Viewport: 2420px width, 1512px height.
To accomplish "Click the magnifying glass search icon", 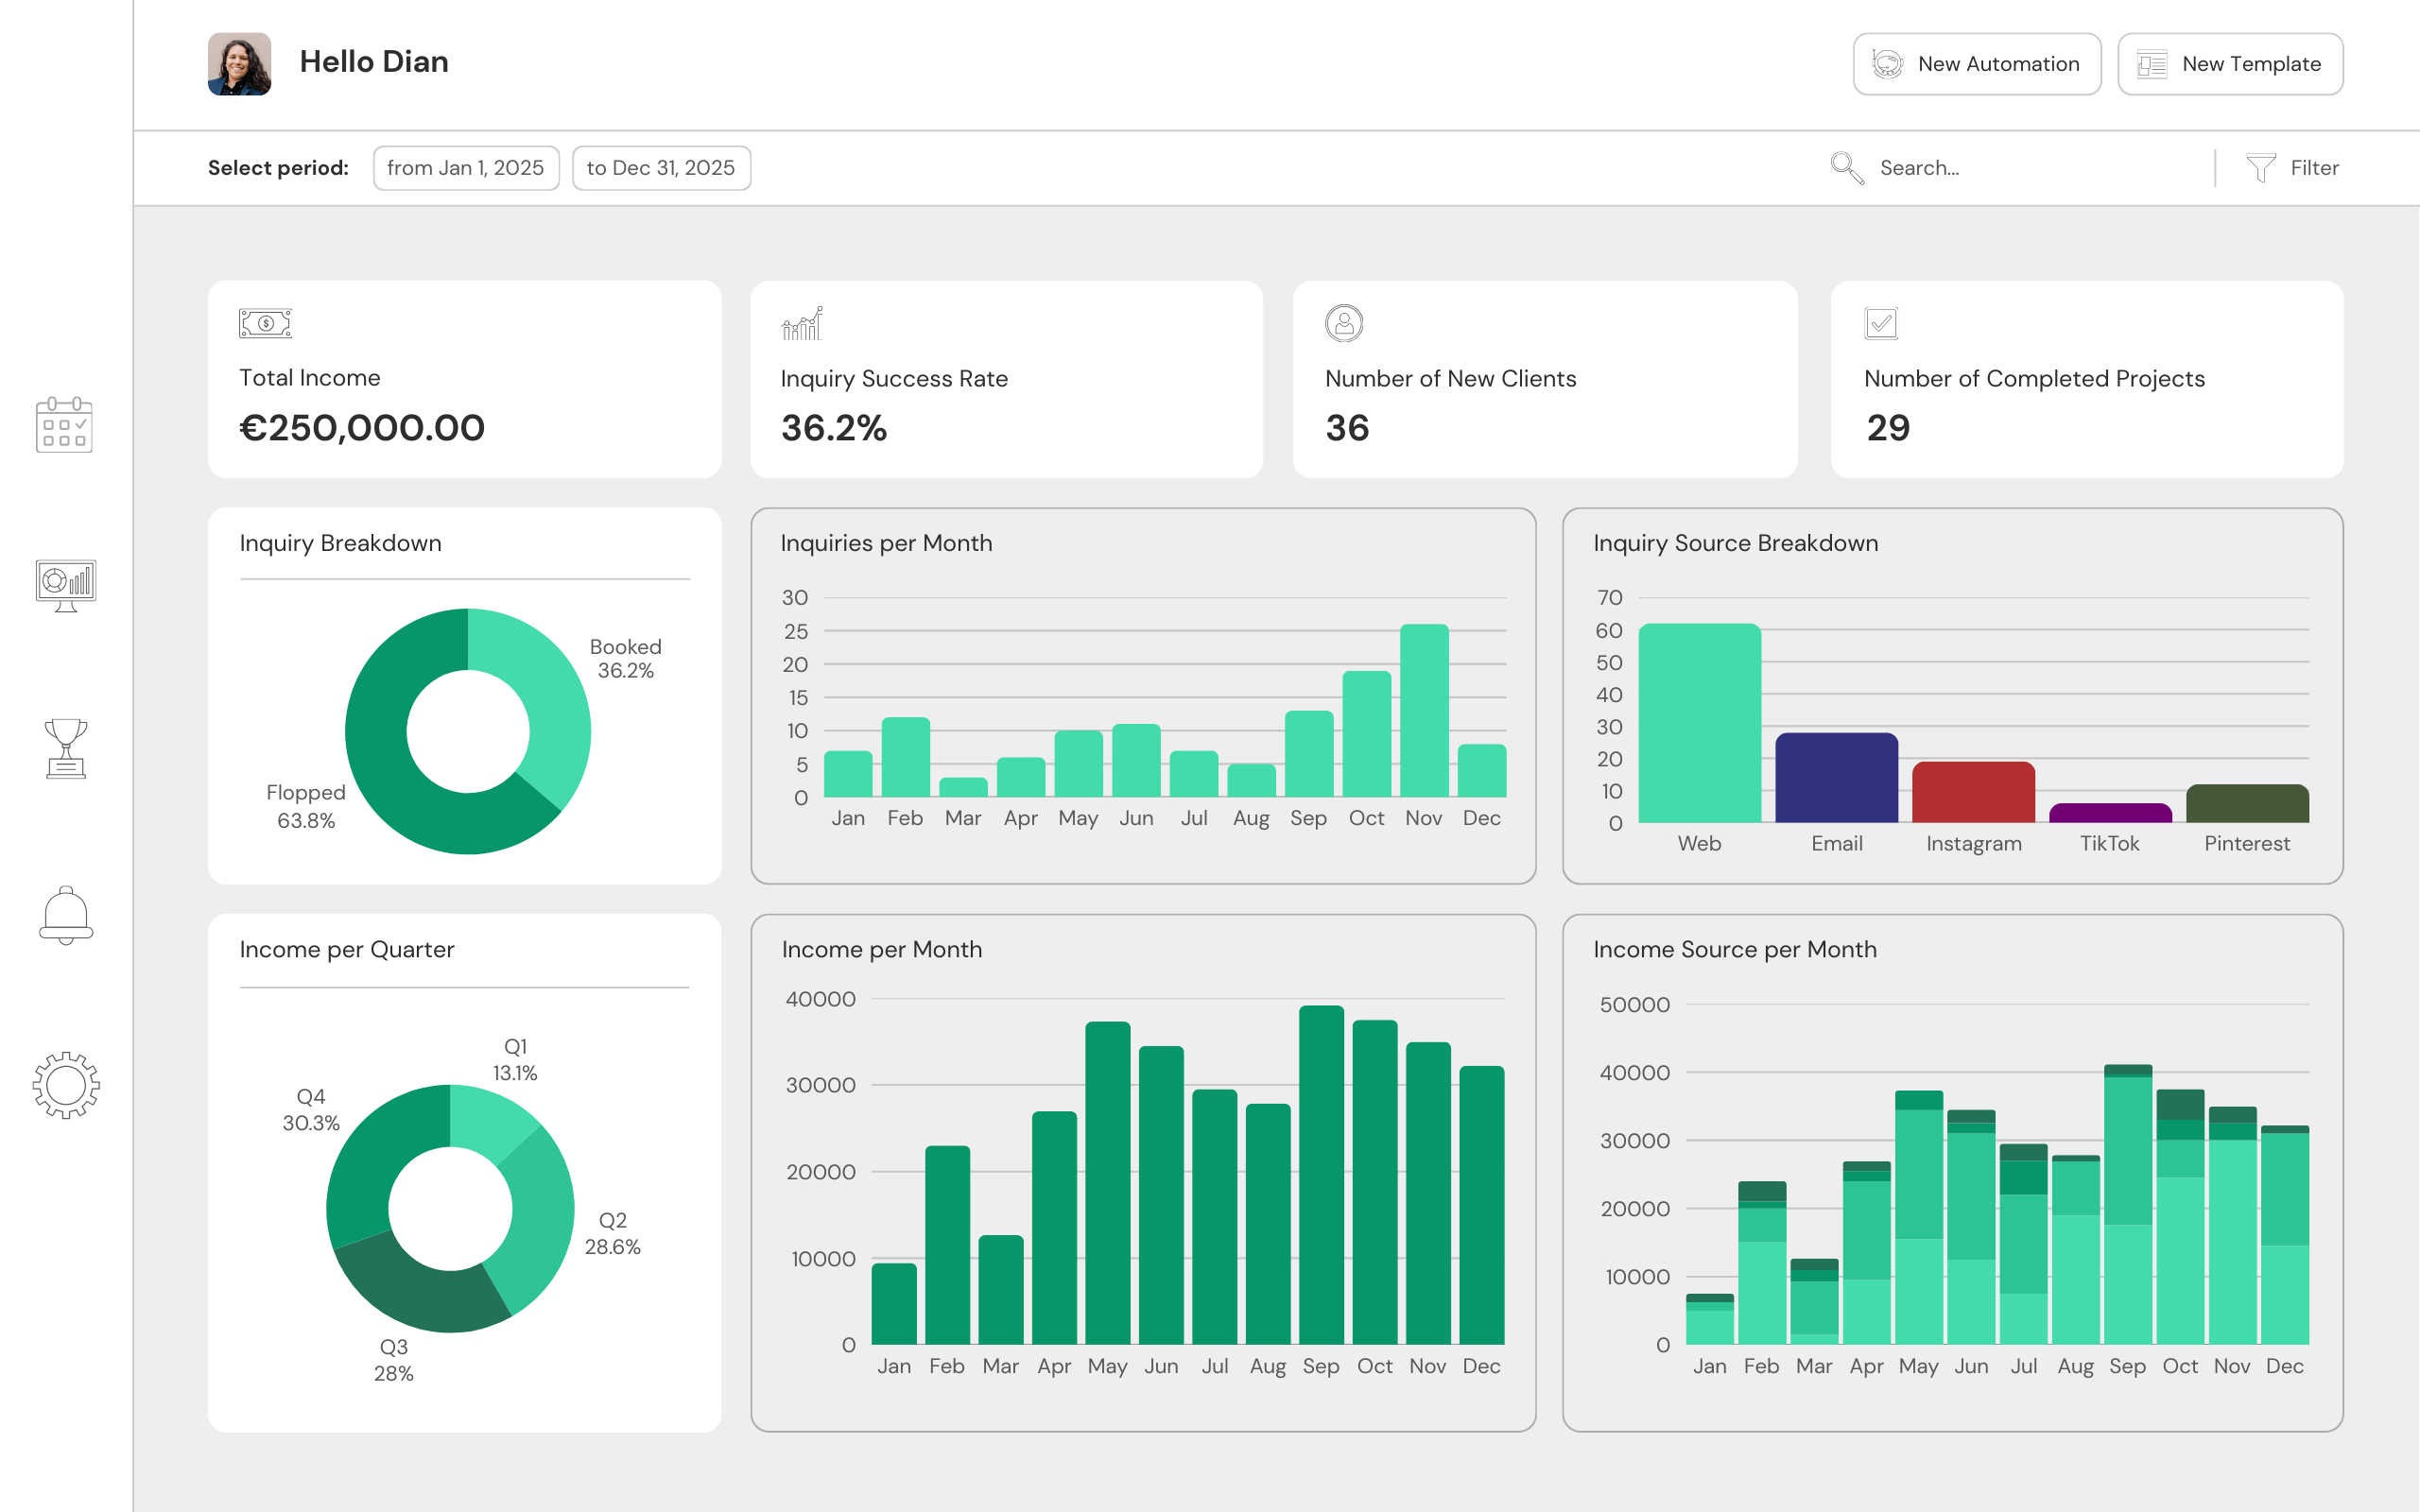I will (1846, 168).
